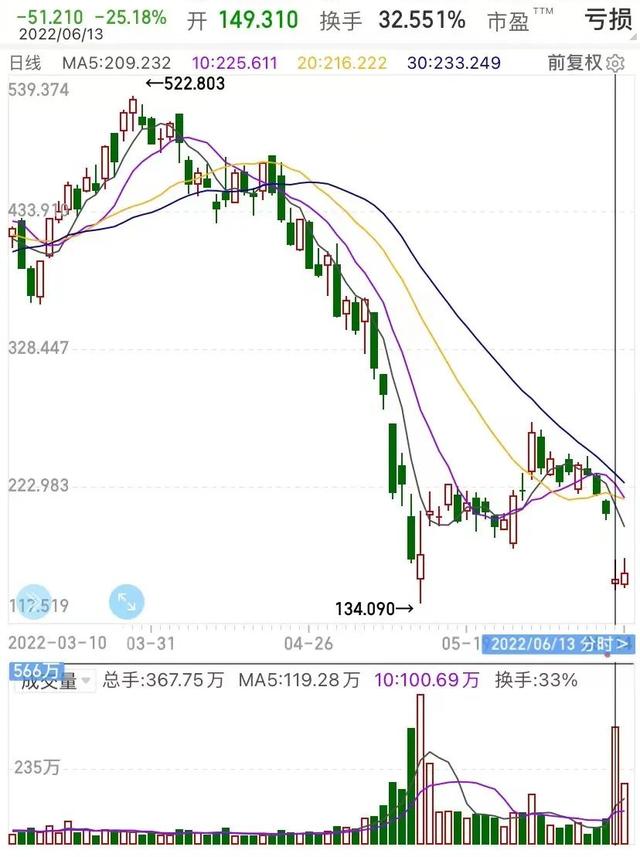Open the chart settings gear icon
Image resolution: width=640 pixels, height=857 pixels.
615,63
